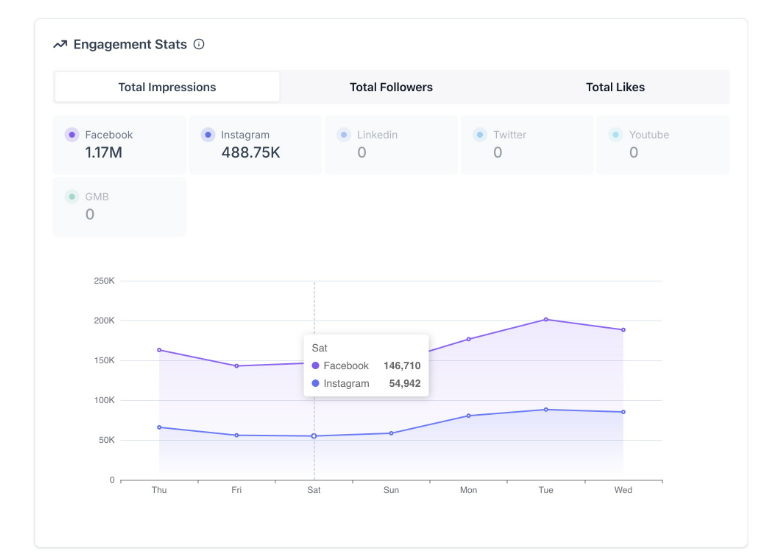The width and height of the screenshot is (773, 558).
Task: Click the Instagram data point on Monday
Action: (x=468, y=416)
